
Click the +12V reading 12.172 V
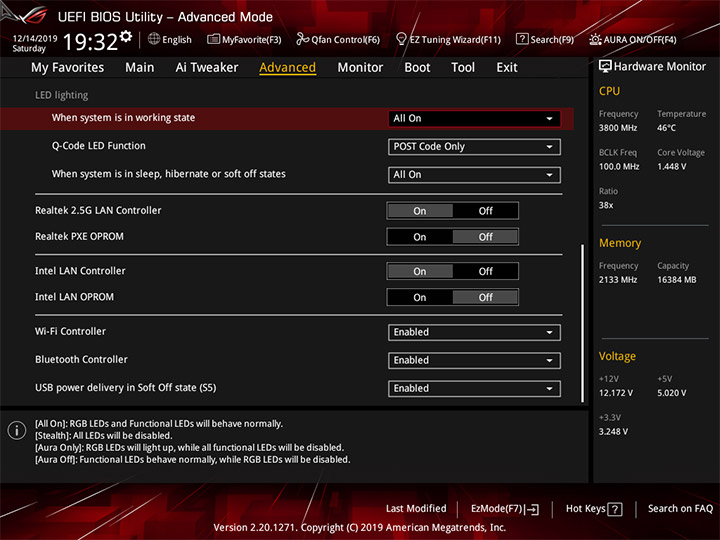(615, 393)
